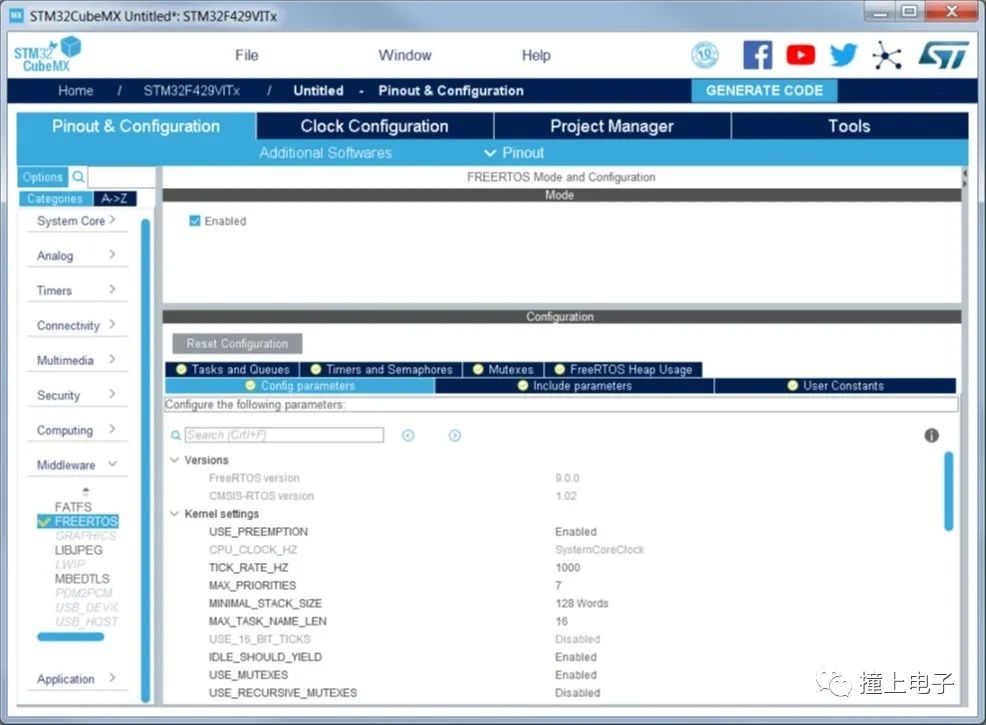Open the Mutexes tab
The width and height of the screenshot is (986, 725).
pyautogui.click(x=503, y=369)
